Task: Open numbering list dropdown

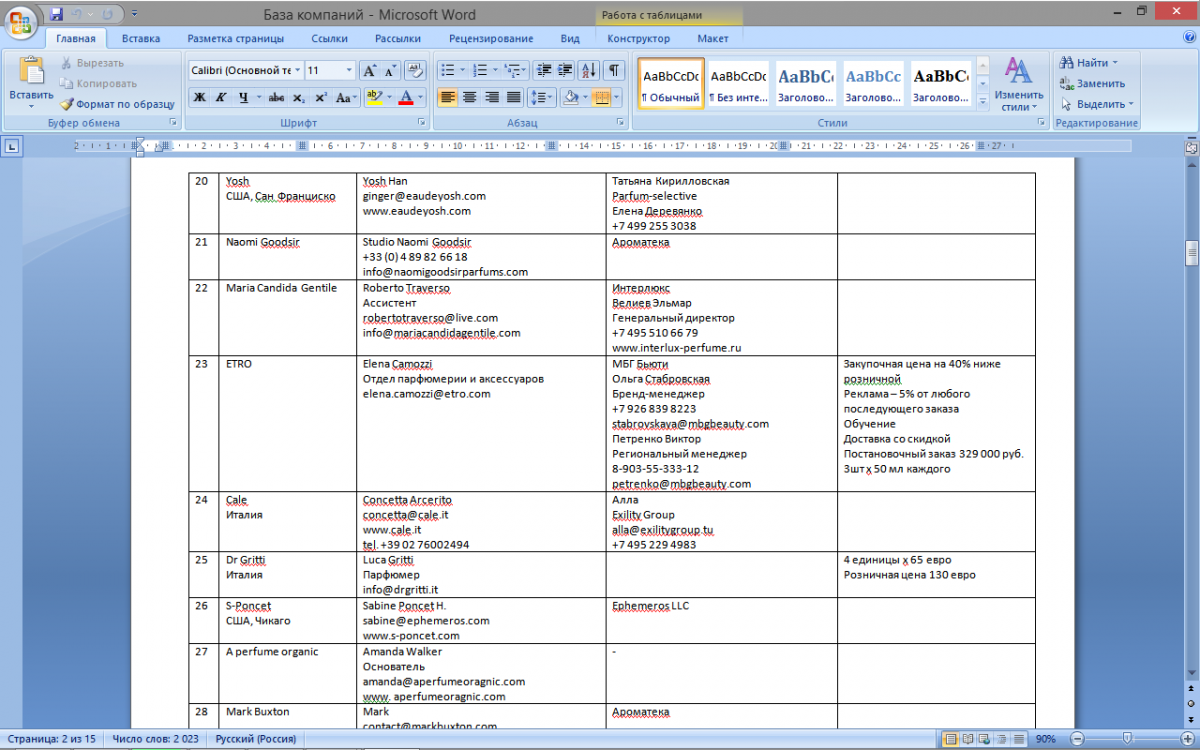Action: [x=494, y=70]
